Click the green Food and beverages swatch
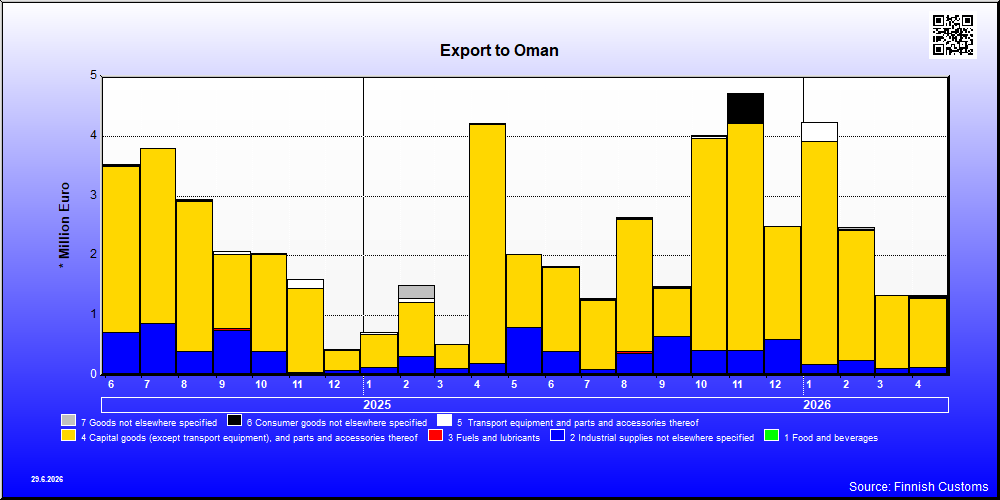This screenshot has width=1000, height=500. click(x=771, y=437)
